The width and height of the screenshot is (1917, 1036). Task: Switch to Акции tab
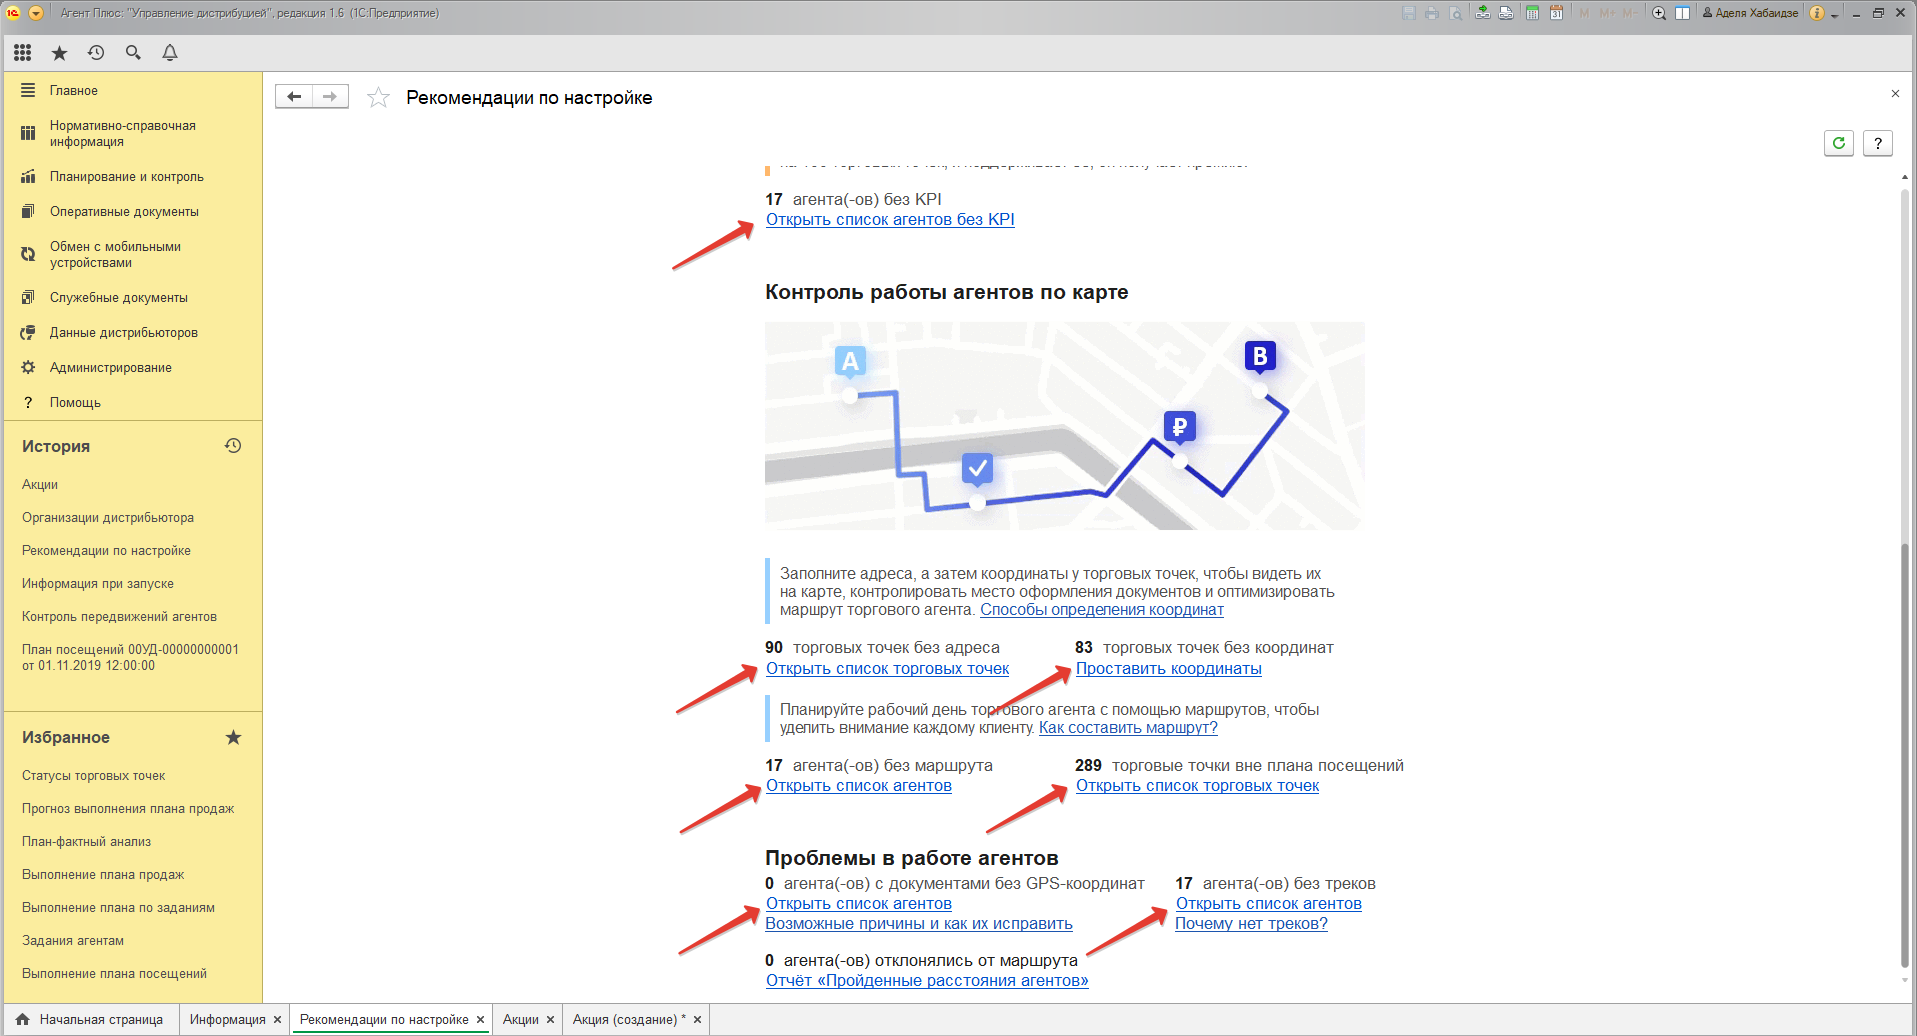(x=520, y=1019)
